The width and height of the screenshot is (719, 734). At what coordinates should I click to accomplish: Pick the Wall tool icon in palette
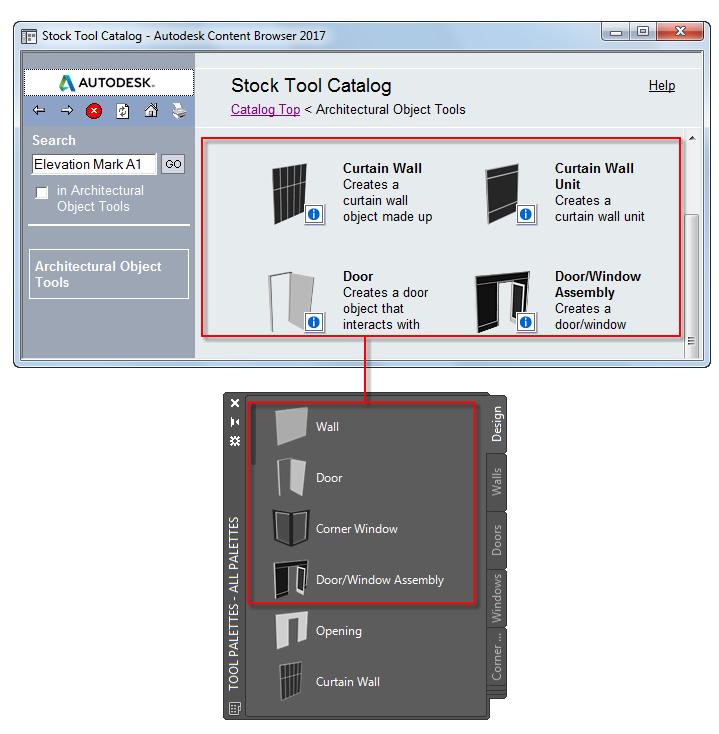[x=291, y=426]
